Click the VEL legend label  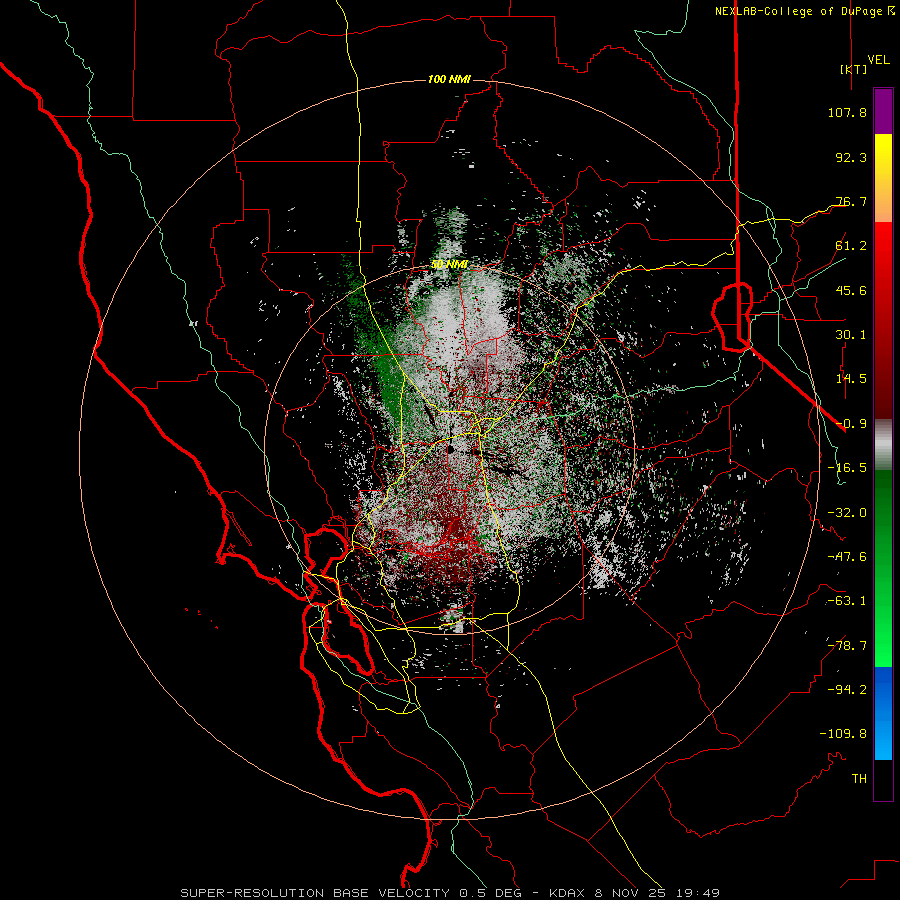[x=878, y=60]
